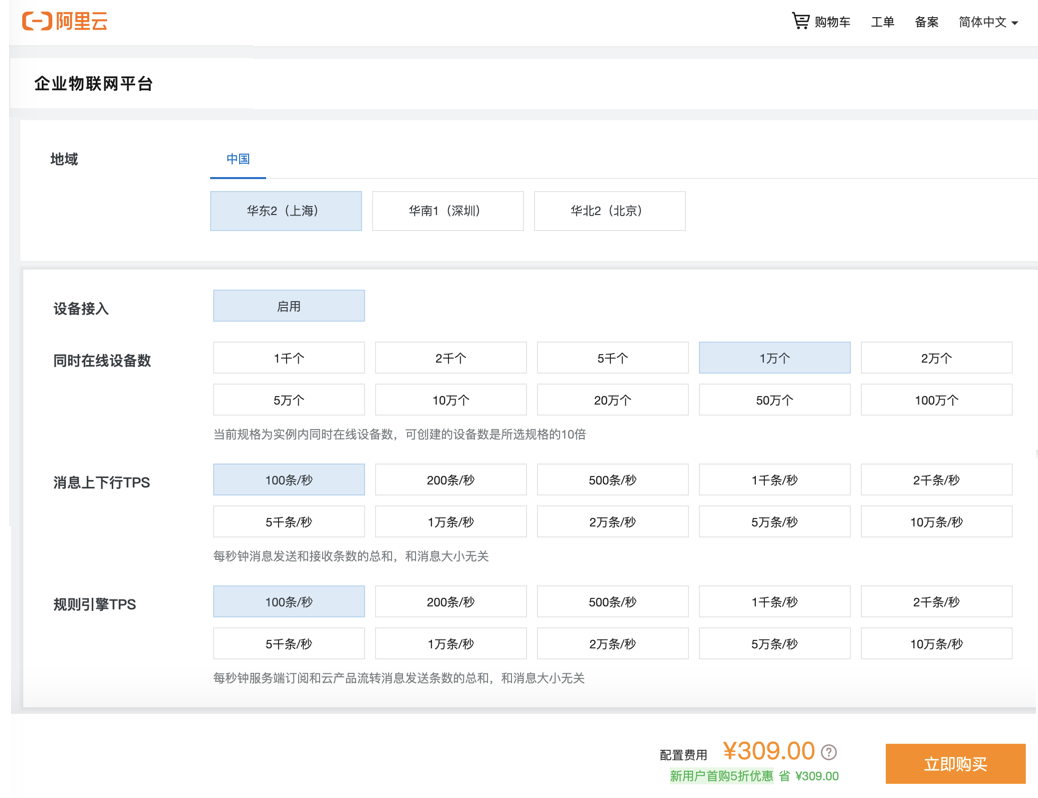Viewport: 1038px width, 798px height.
Task: Set 消息上下行TPS to 10万条/秒
Action: click(x=937, y=522)
